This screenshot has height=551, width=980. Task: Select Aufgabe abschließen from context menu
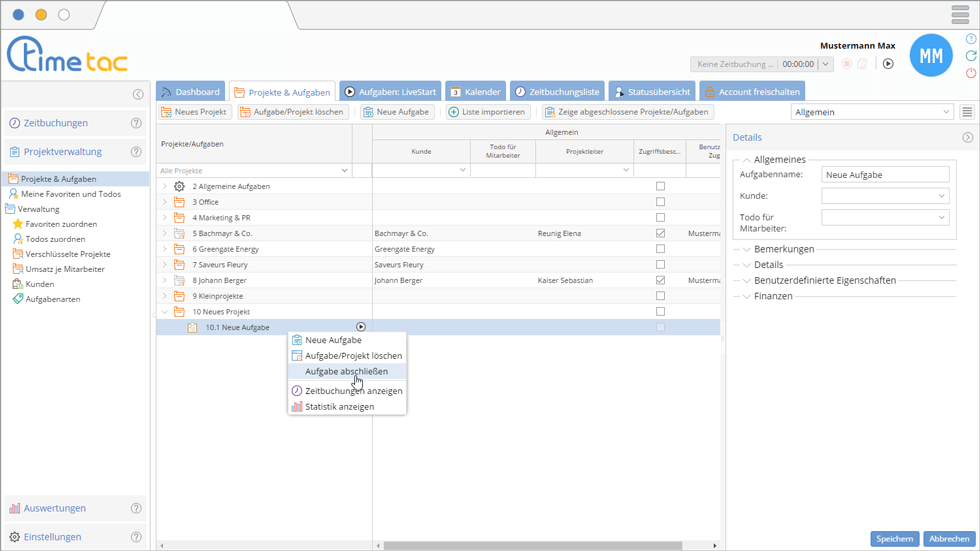346,371
